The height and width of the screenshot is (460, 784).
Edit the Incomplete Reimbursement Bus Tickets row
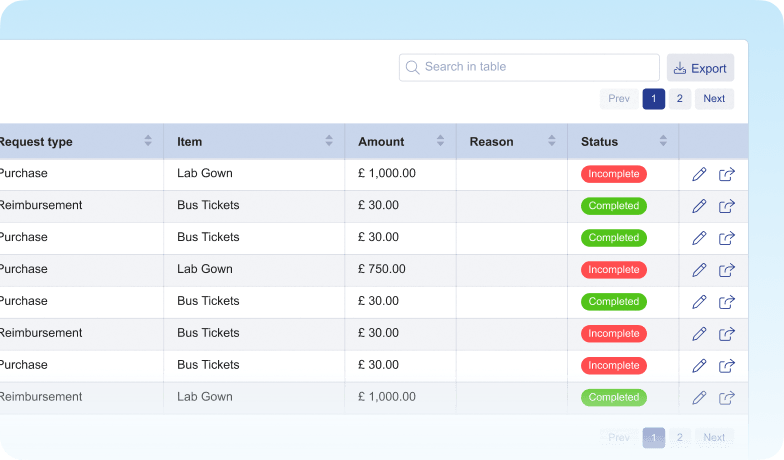point(699,334)
